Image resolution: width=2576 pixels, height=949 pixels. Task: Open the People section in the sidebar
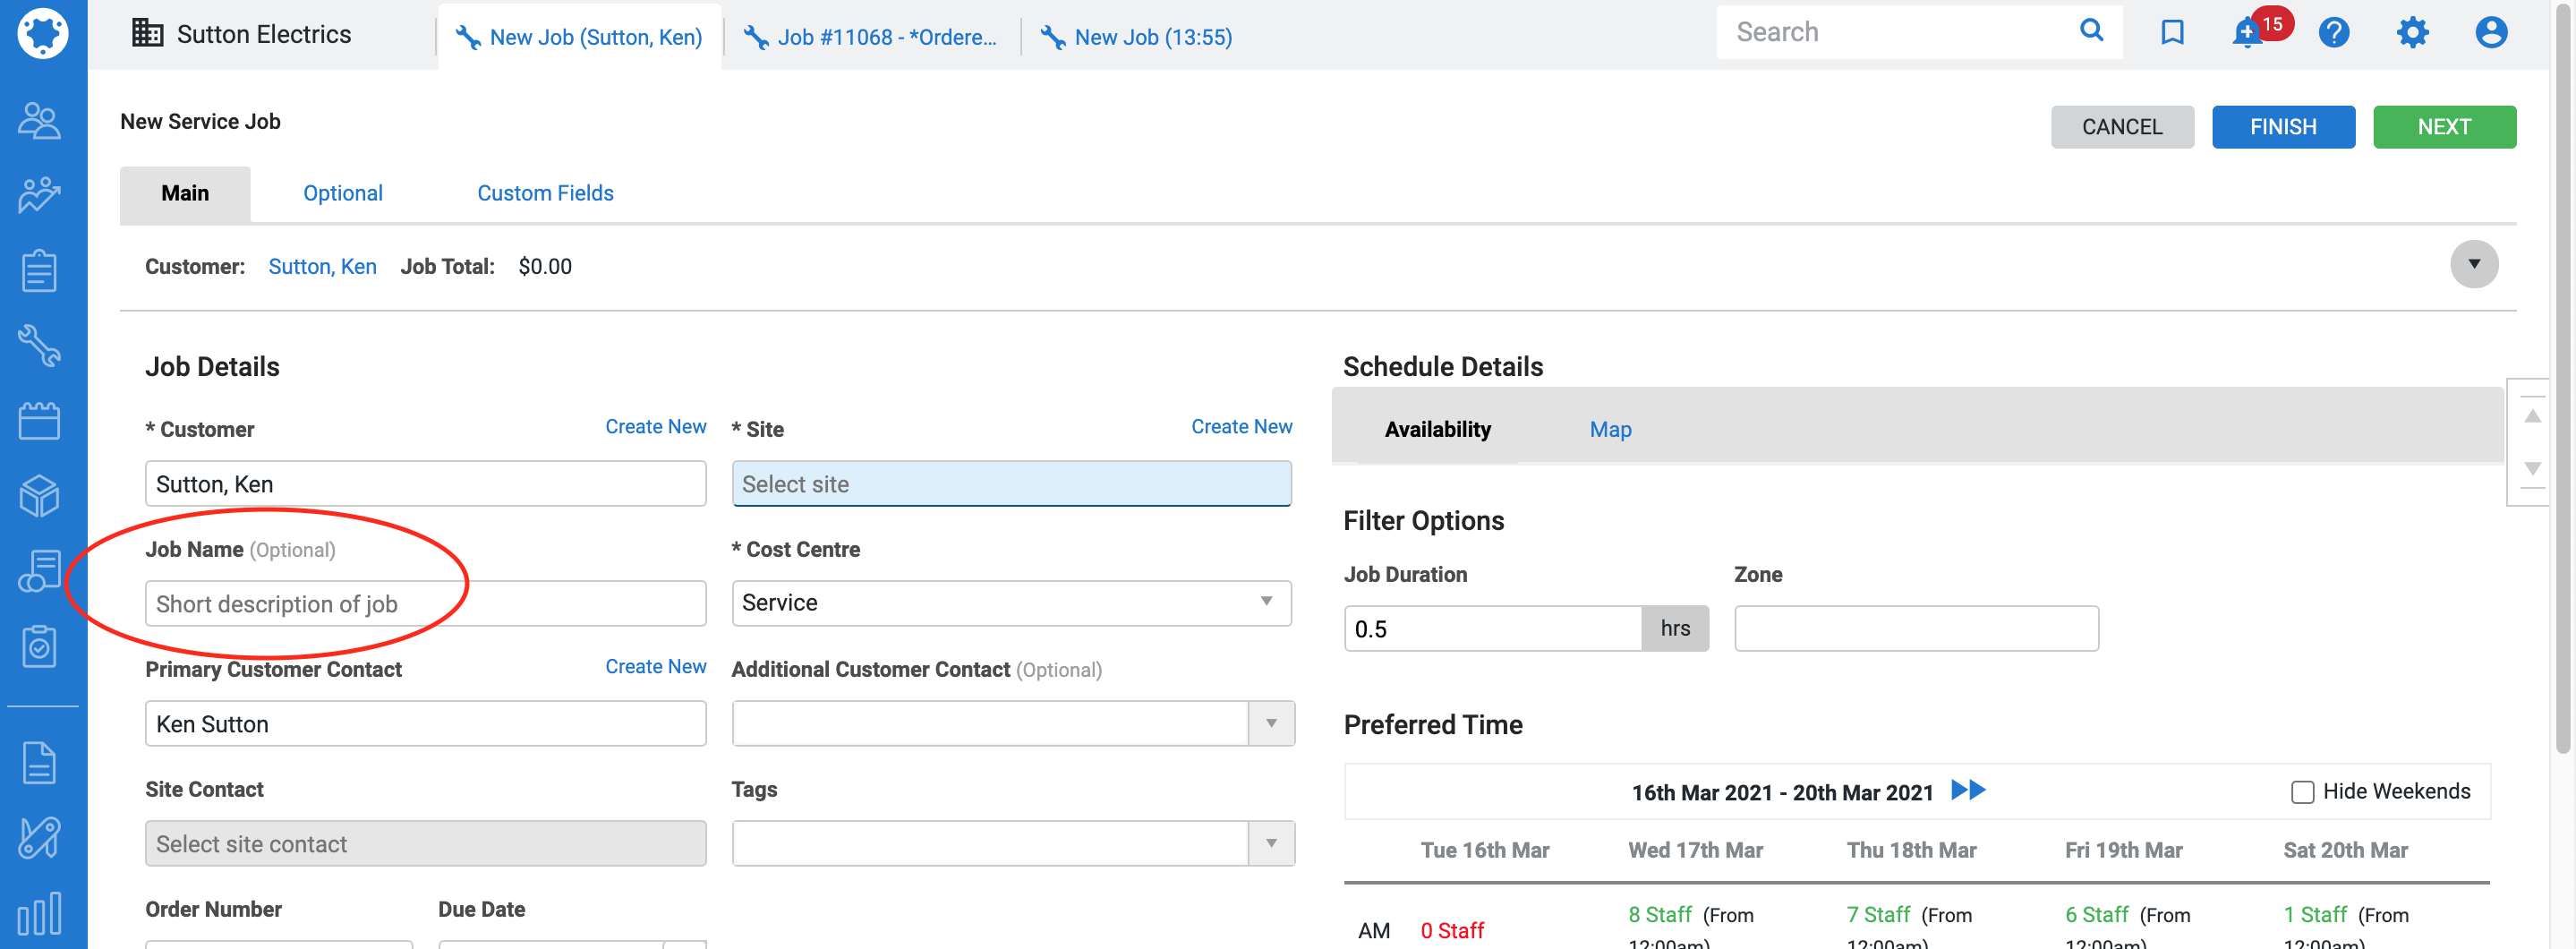pyautogui.click(x=40, y=121)
